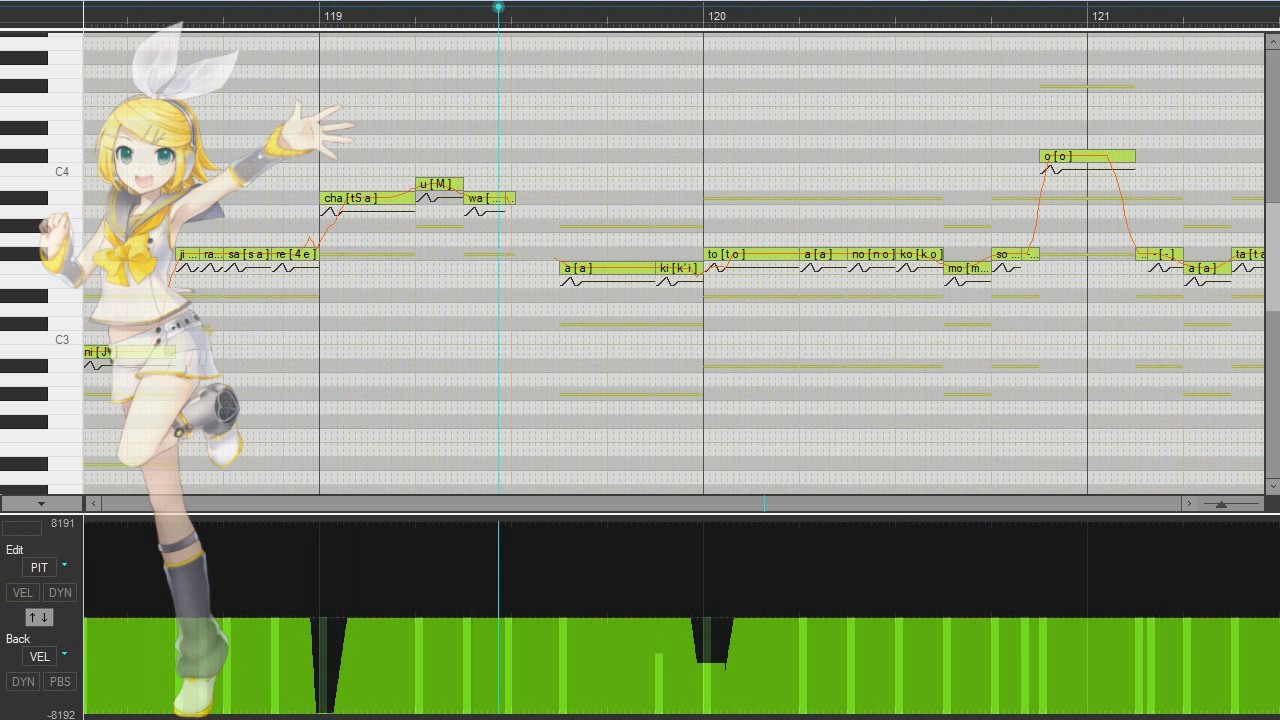
Task: Toggle the DYN button under Back
Action: pyautogui.click(x=23, y=681)
